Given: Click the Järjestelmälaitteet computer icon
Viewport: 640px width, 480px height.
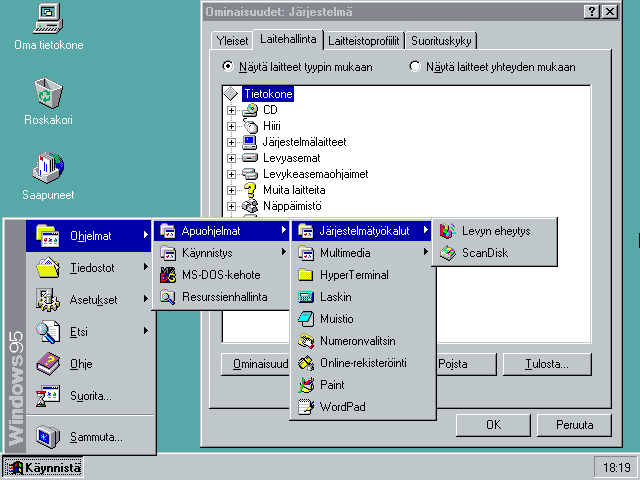Looking at the screenshot, I should pyautogui.click(x=250, y=142).
